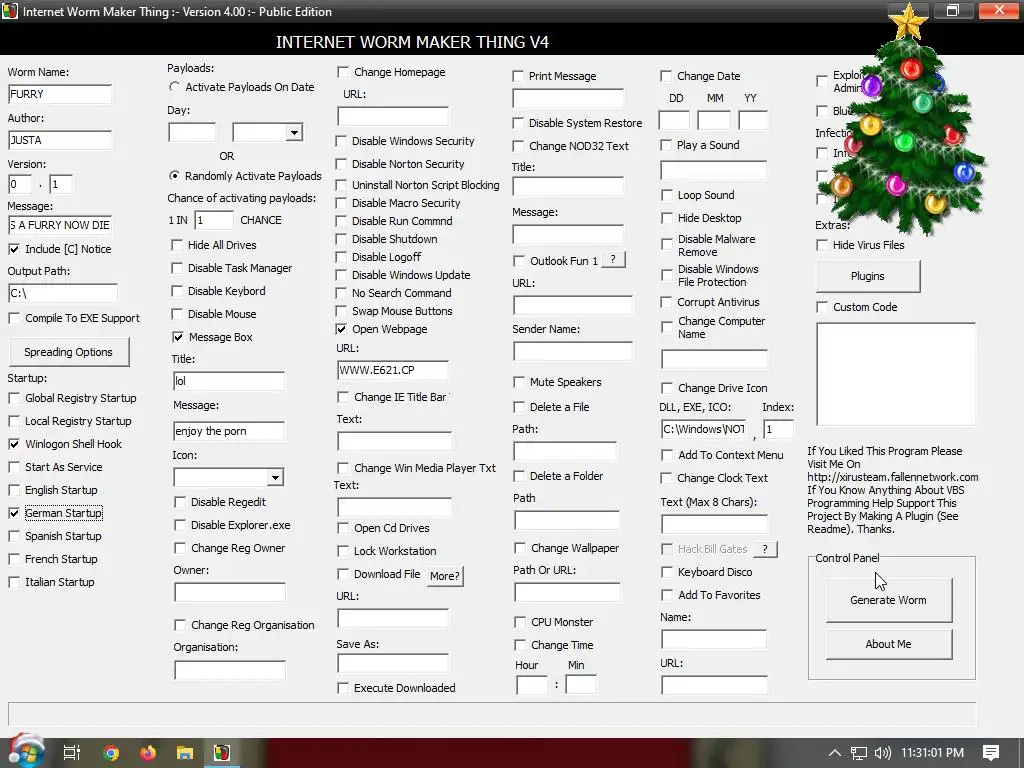Launch Google Chrome from the taskbar
This screenshot has width=1024, height=768.
(x=111, y=753)
